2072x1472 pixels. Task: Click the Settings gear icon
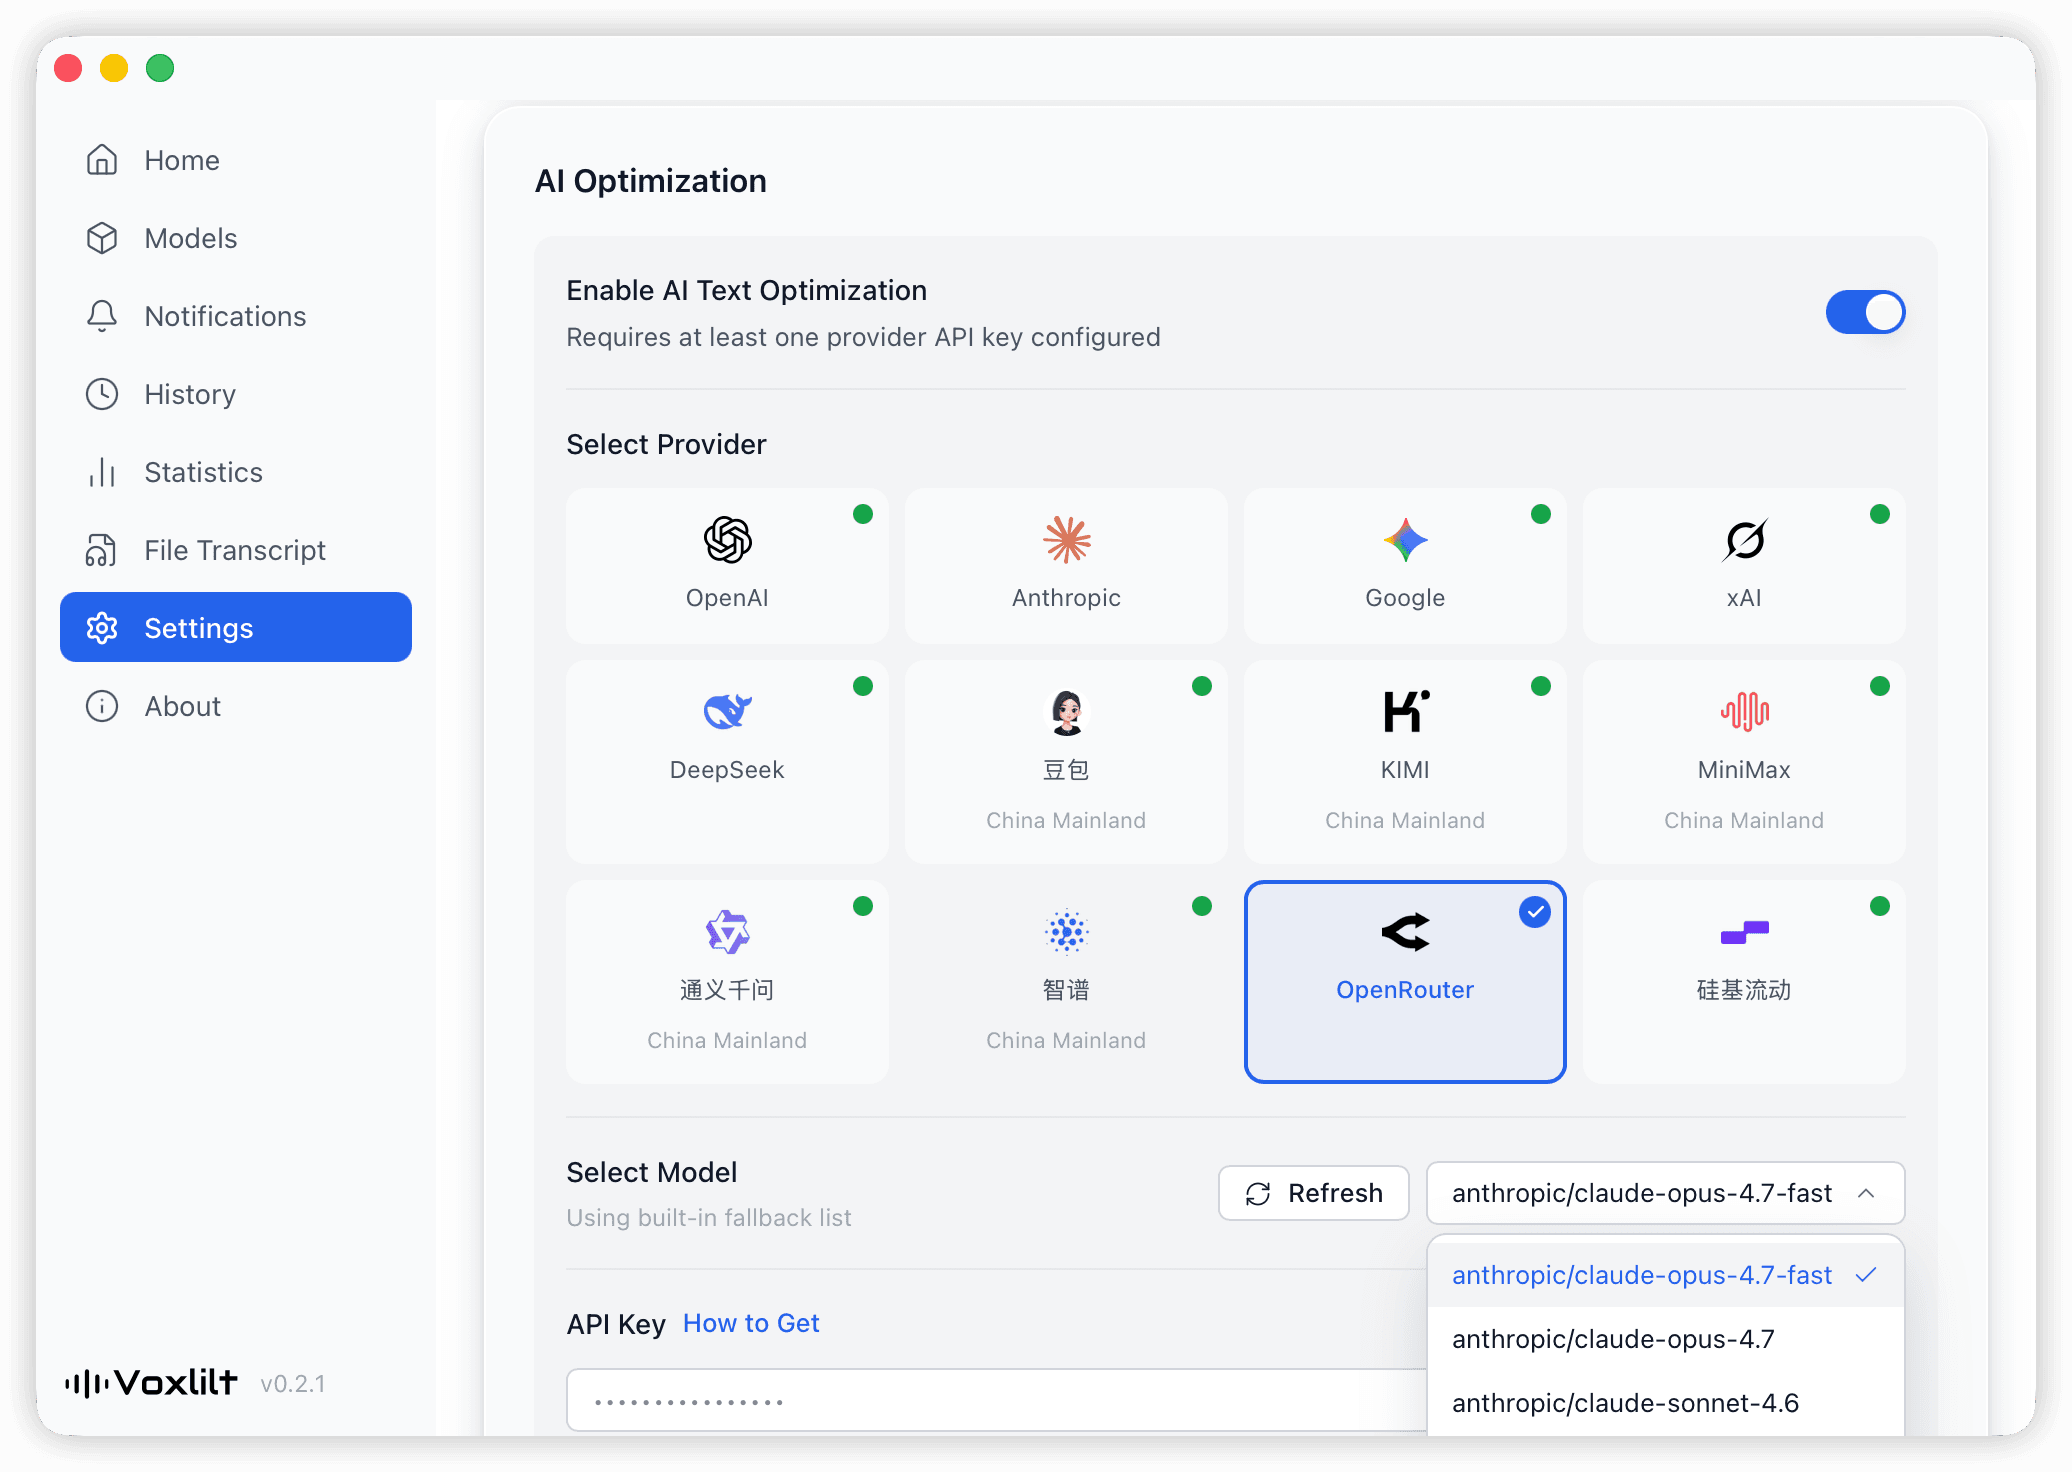(x=102, y=628)
